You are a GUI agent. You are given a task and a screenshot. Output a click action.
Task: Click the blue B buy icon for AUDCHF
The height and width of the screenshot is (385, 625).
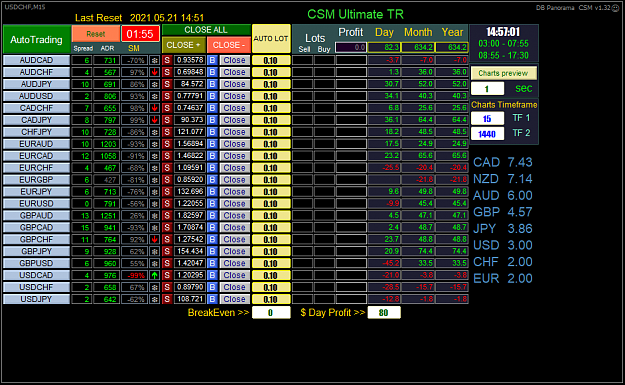click(x=212, y=72)
